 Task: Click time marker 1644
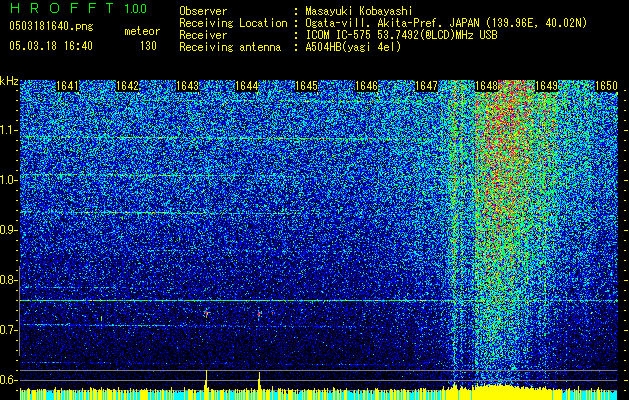coord(247,86)
